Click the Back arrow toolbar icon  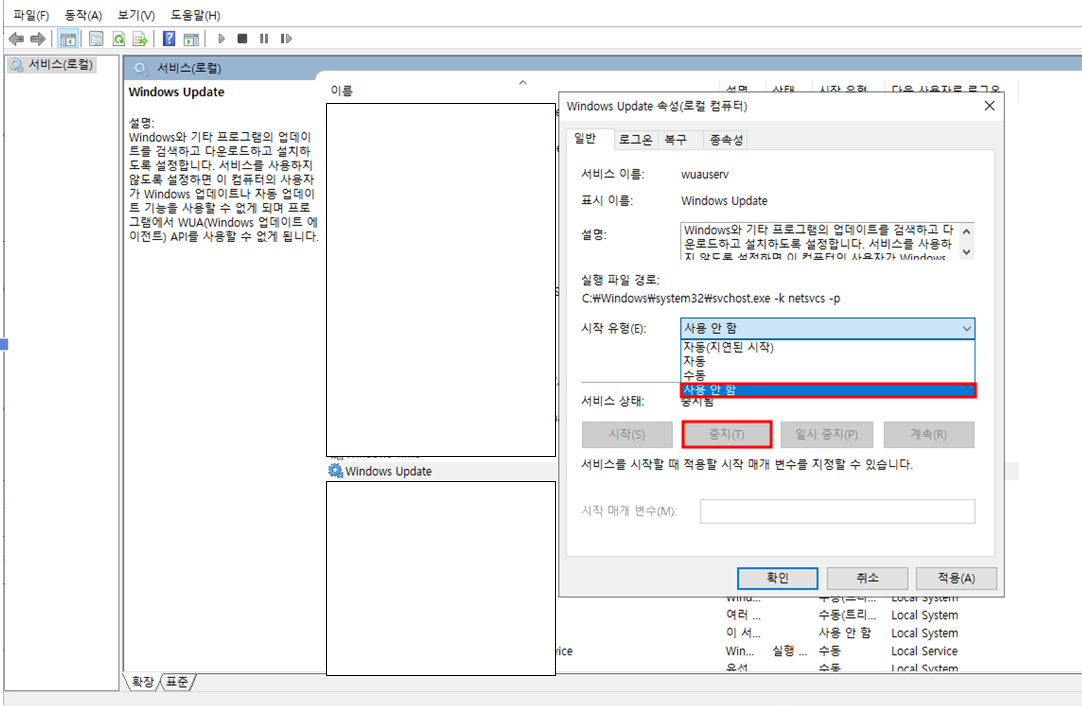(17, 39)
